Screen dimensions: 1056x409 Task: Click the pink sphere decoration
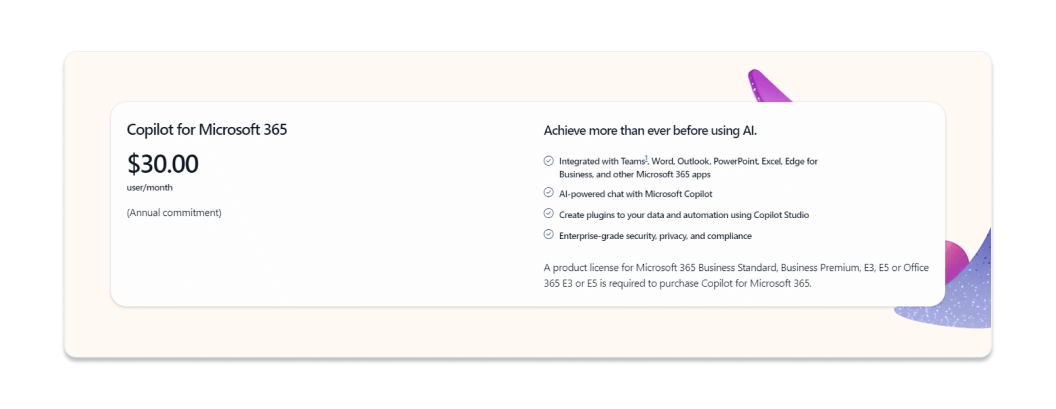[x=956, y=261]
